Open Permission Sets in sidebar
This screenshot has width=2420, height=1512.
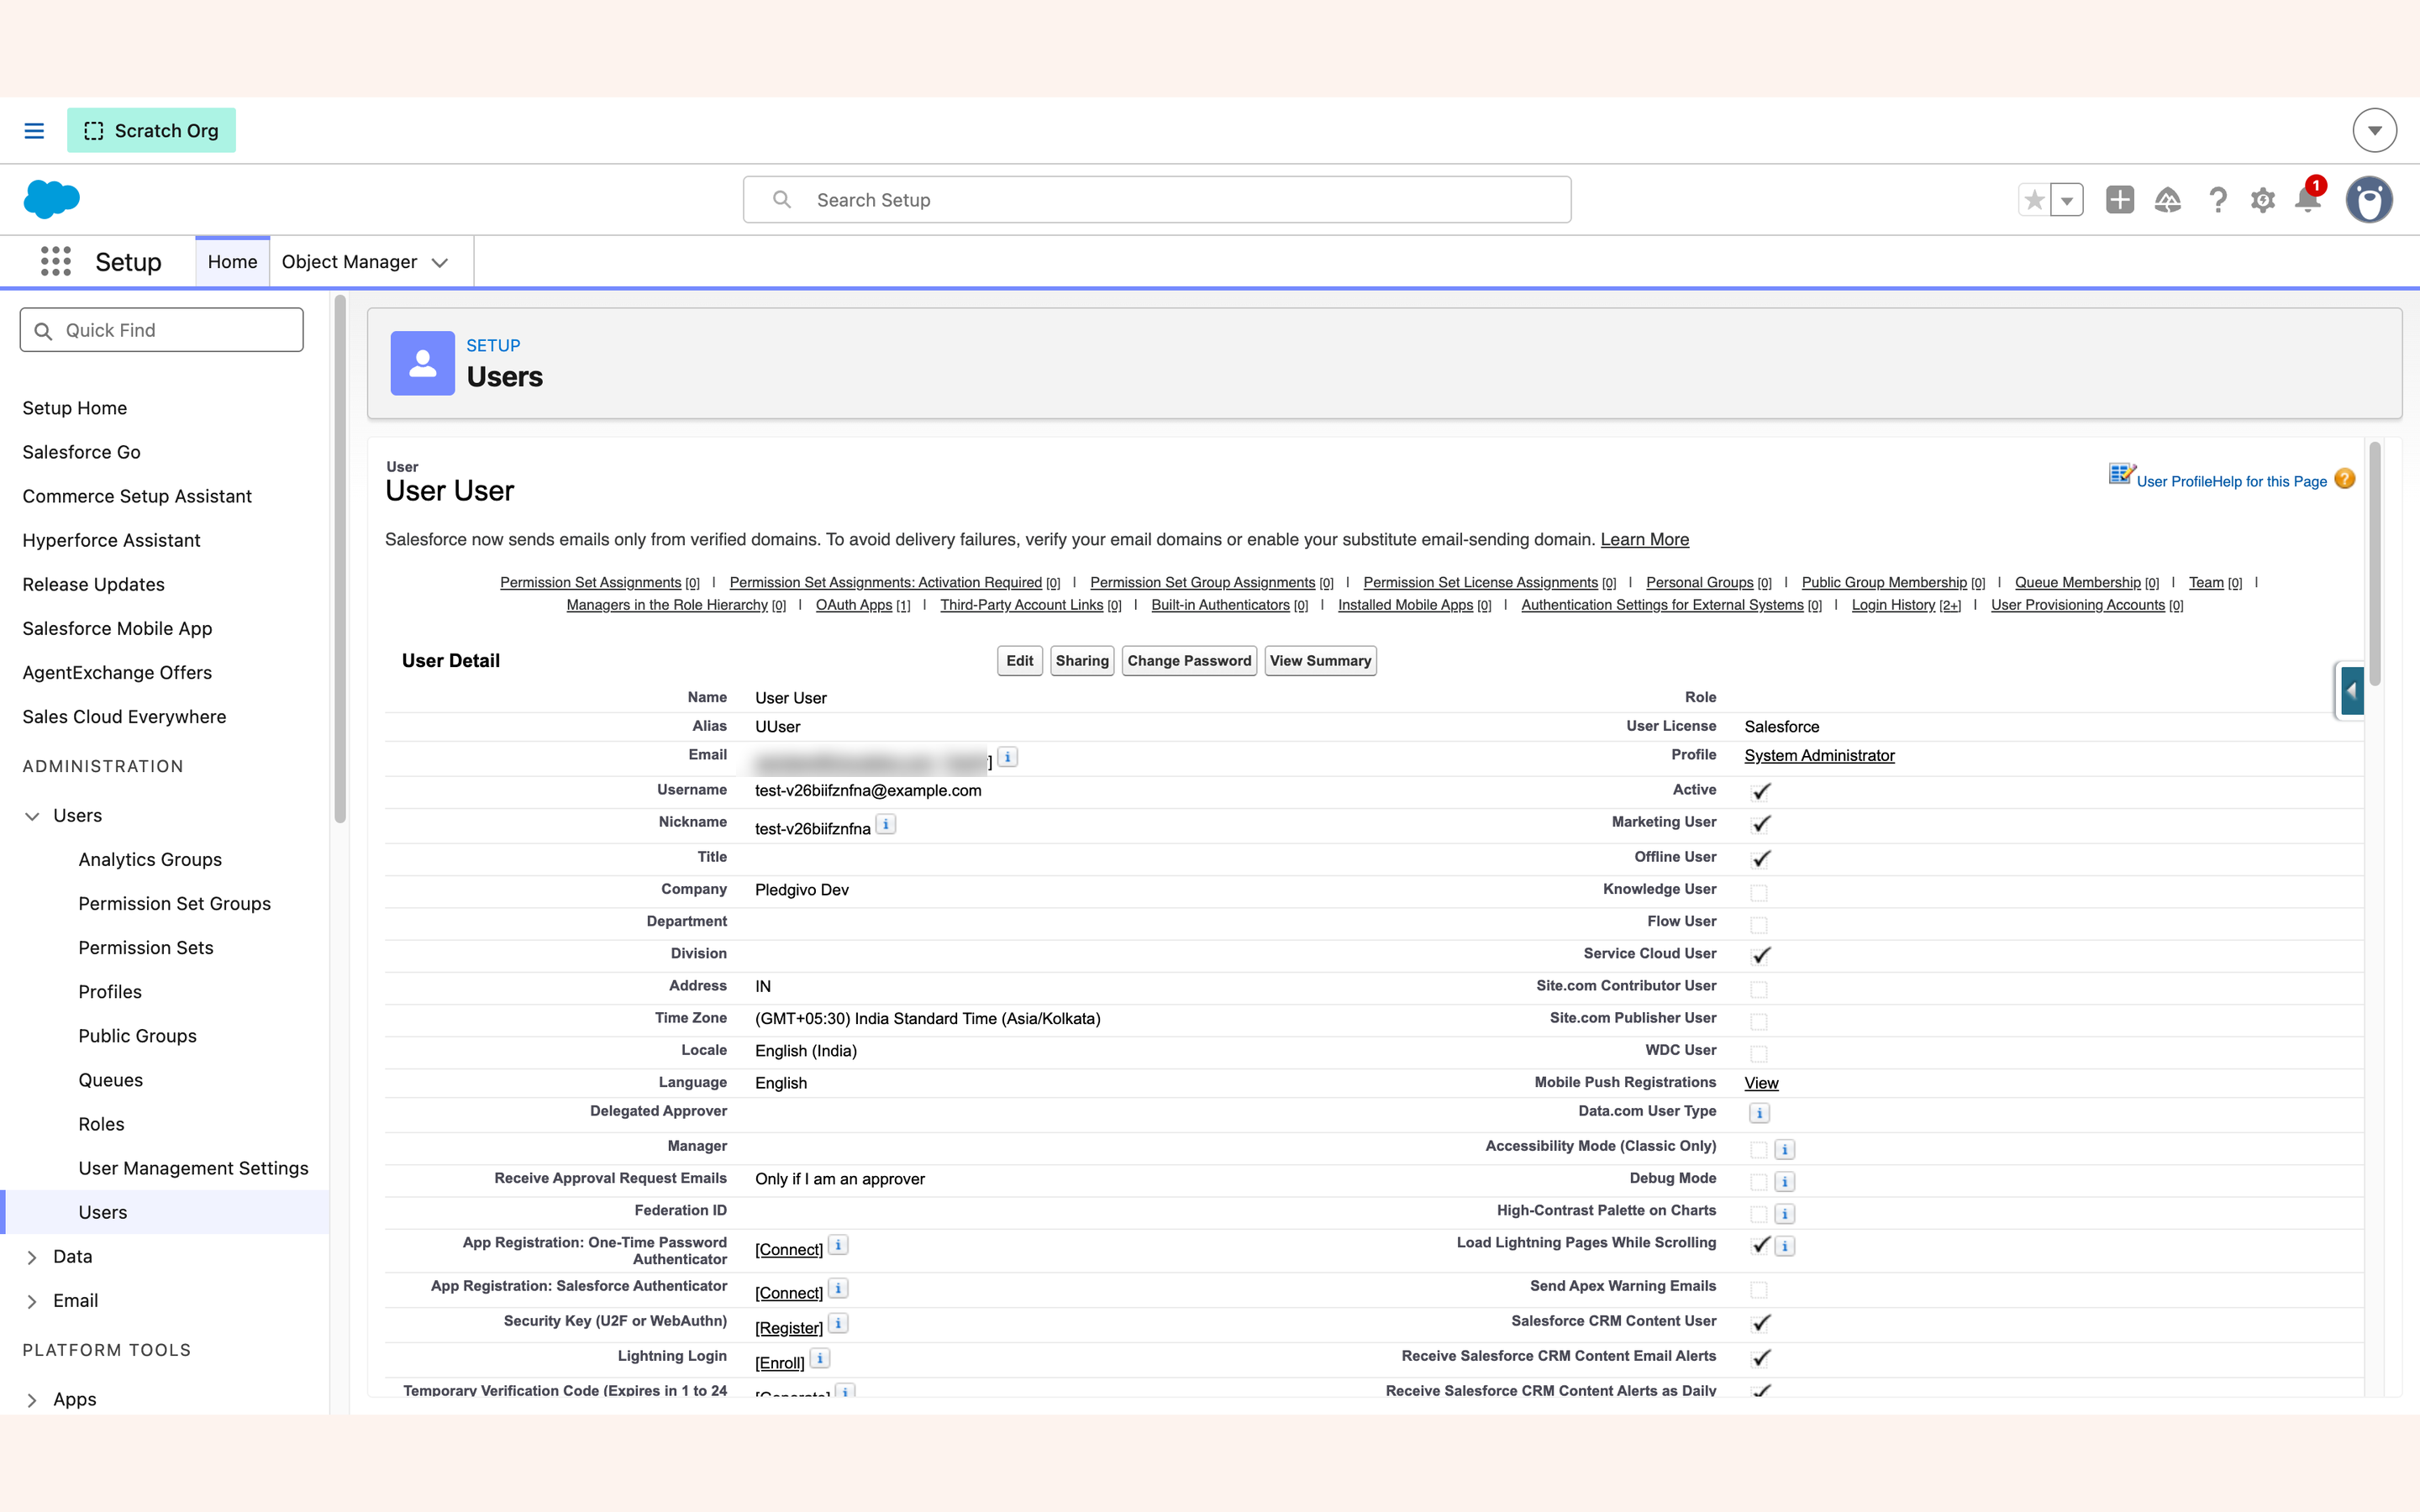tap(146, 948)
